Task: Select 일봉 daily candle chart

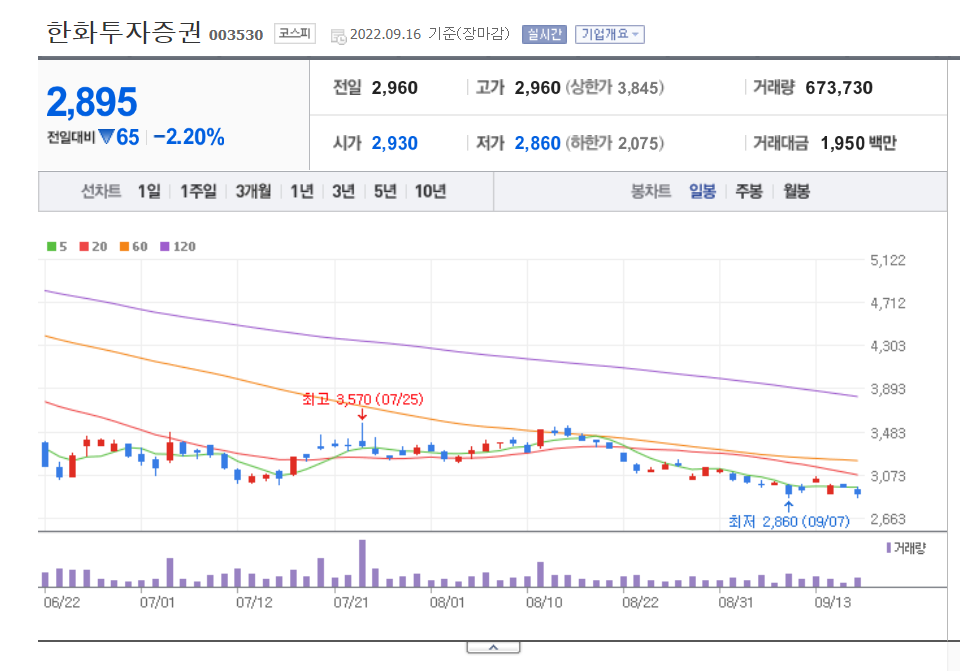Action: click(x=702, y=192)
